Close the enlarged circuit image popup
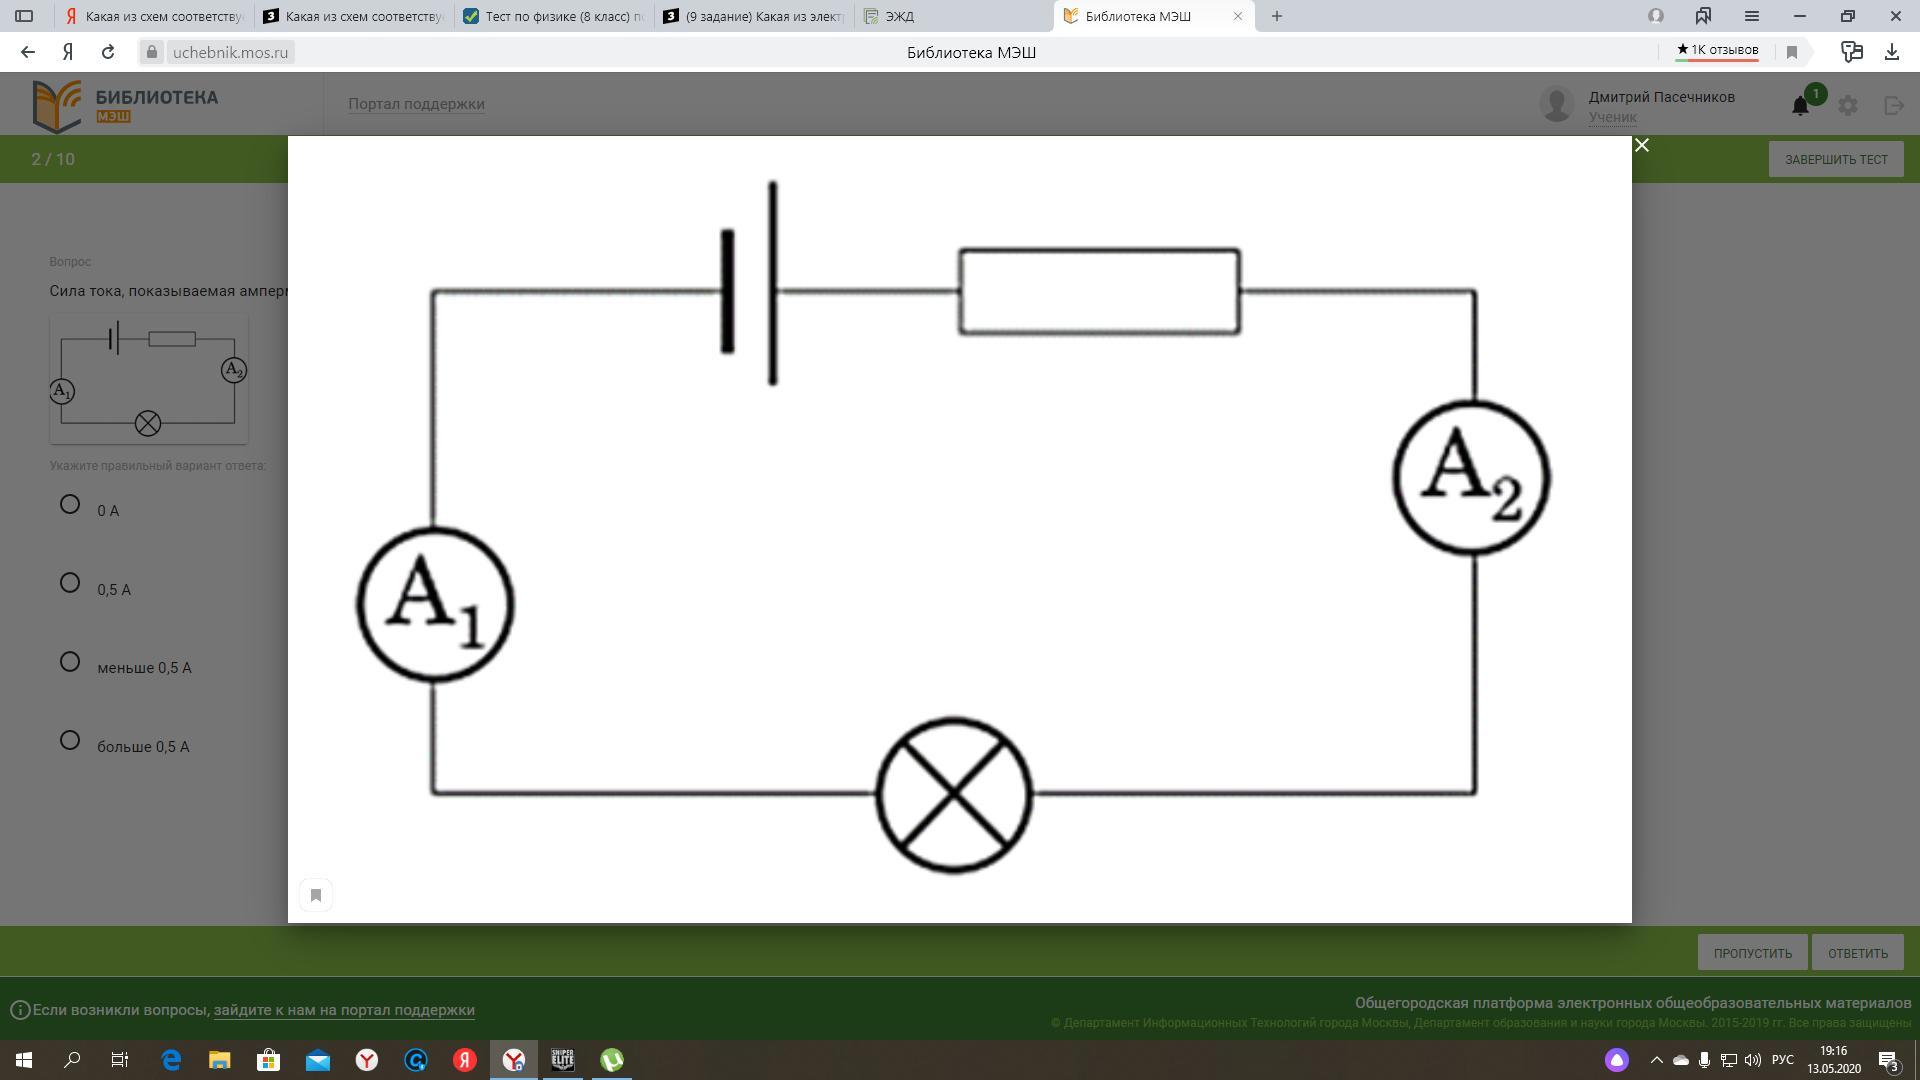The width and height of the screenshot is (1920, 1080). point(1641,146)
